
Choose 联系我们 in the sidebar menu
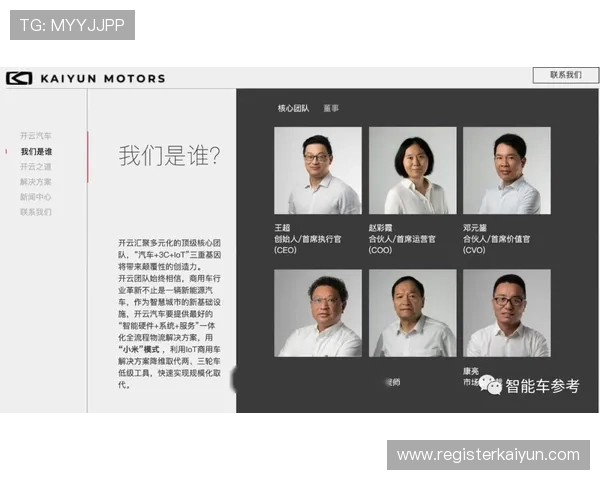(36, 212)
